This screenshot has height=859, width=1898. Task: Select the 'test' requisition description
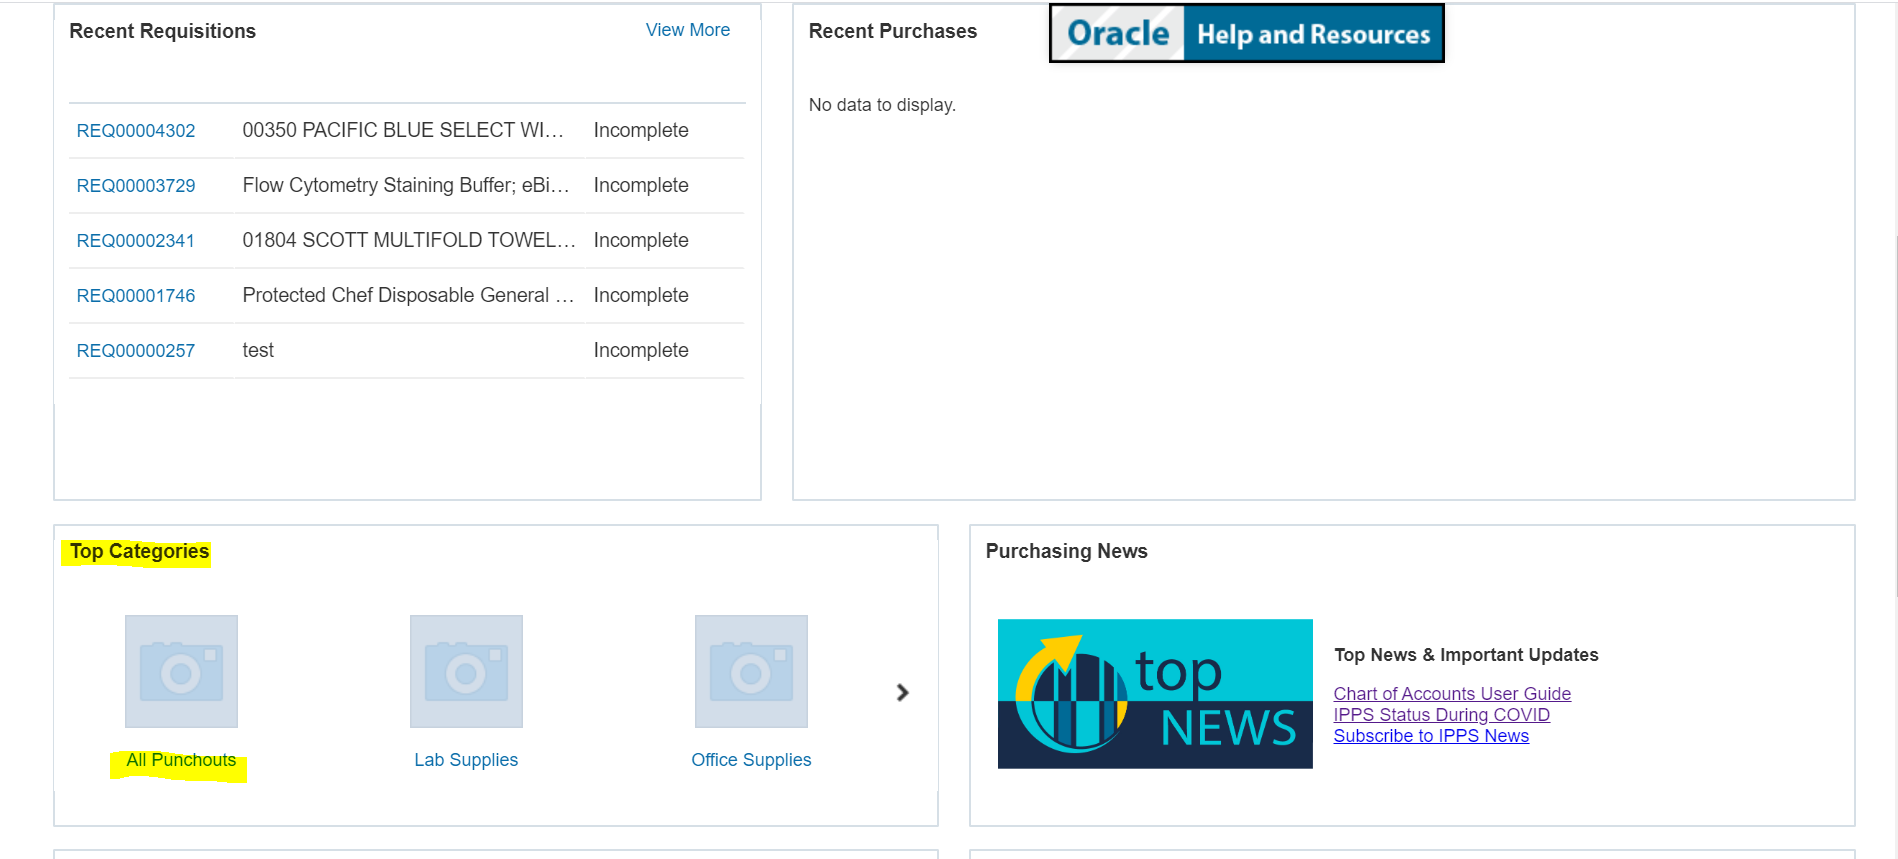[258, 351]
